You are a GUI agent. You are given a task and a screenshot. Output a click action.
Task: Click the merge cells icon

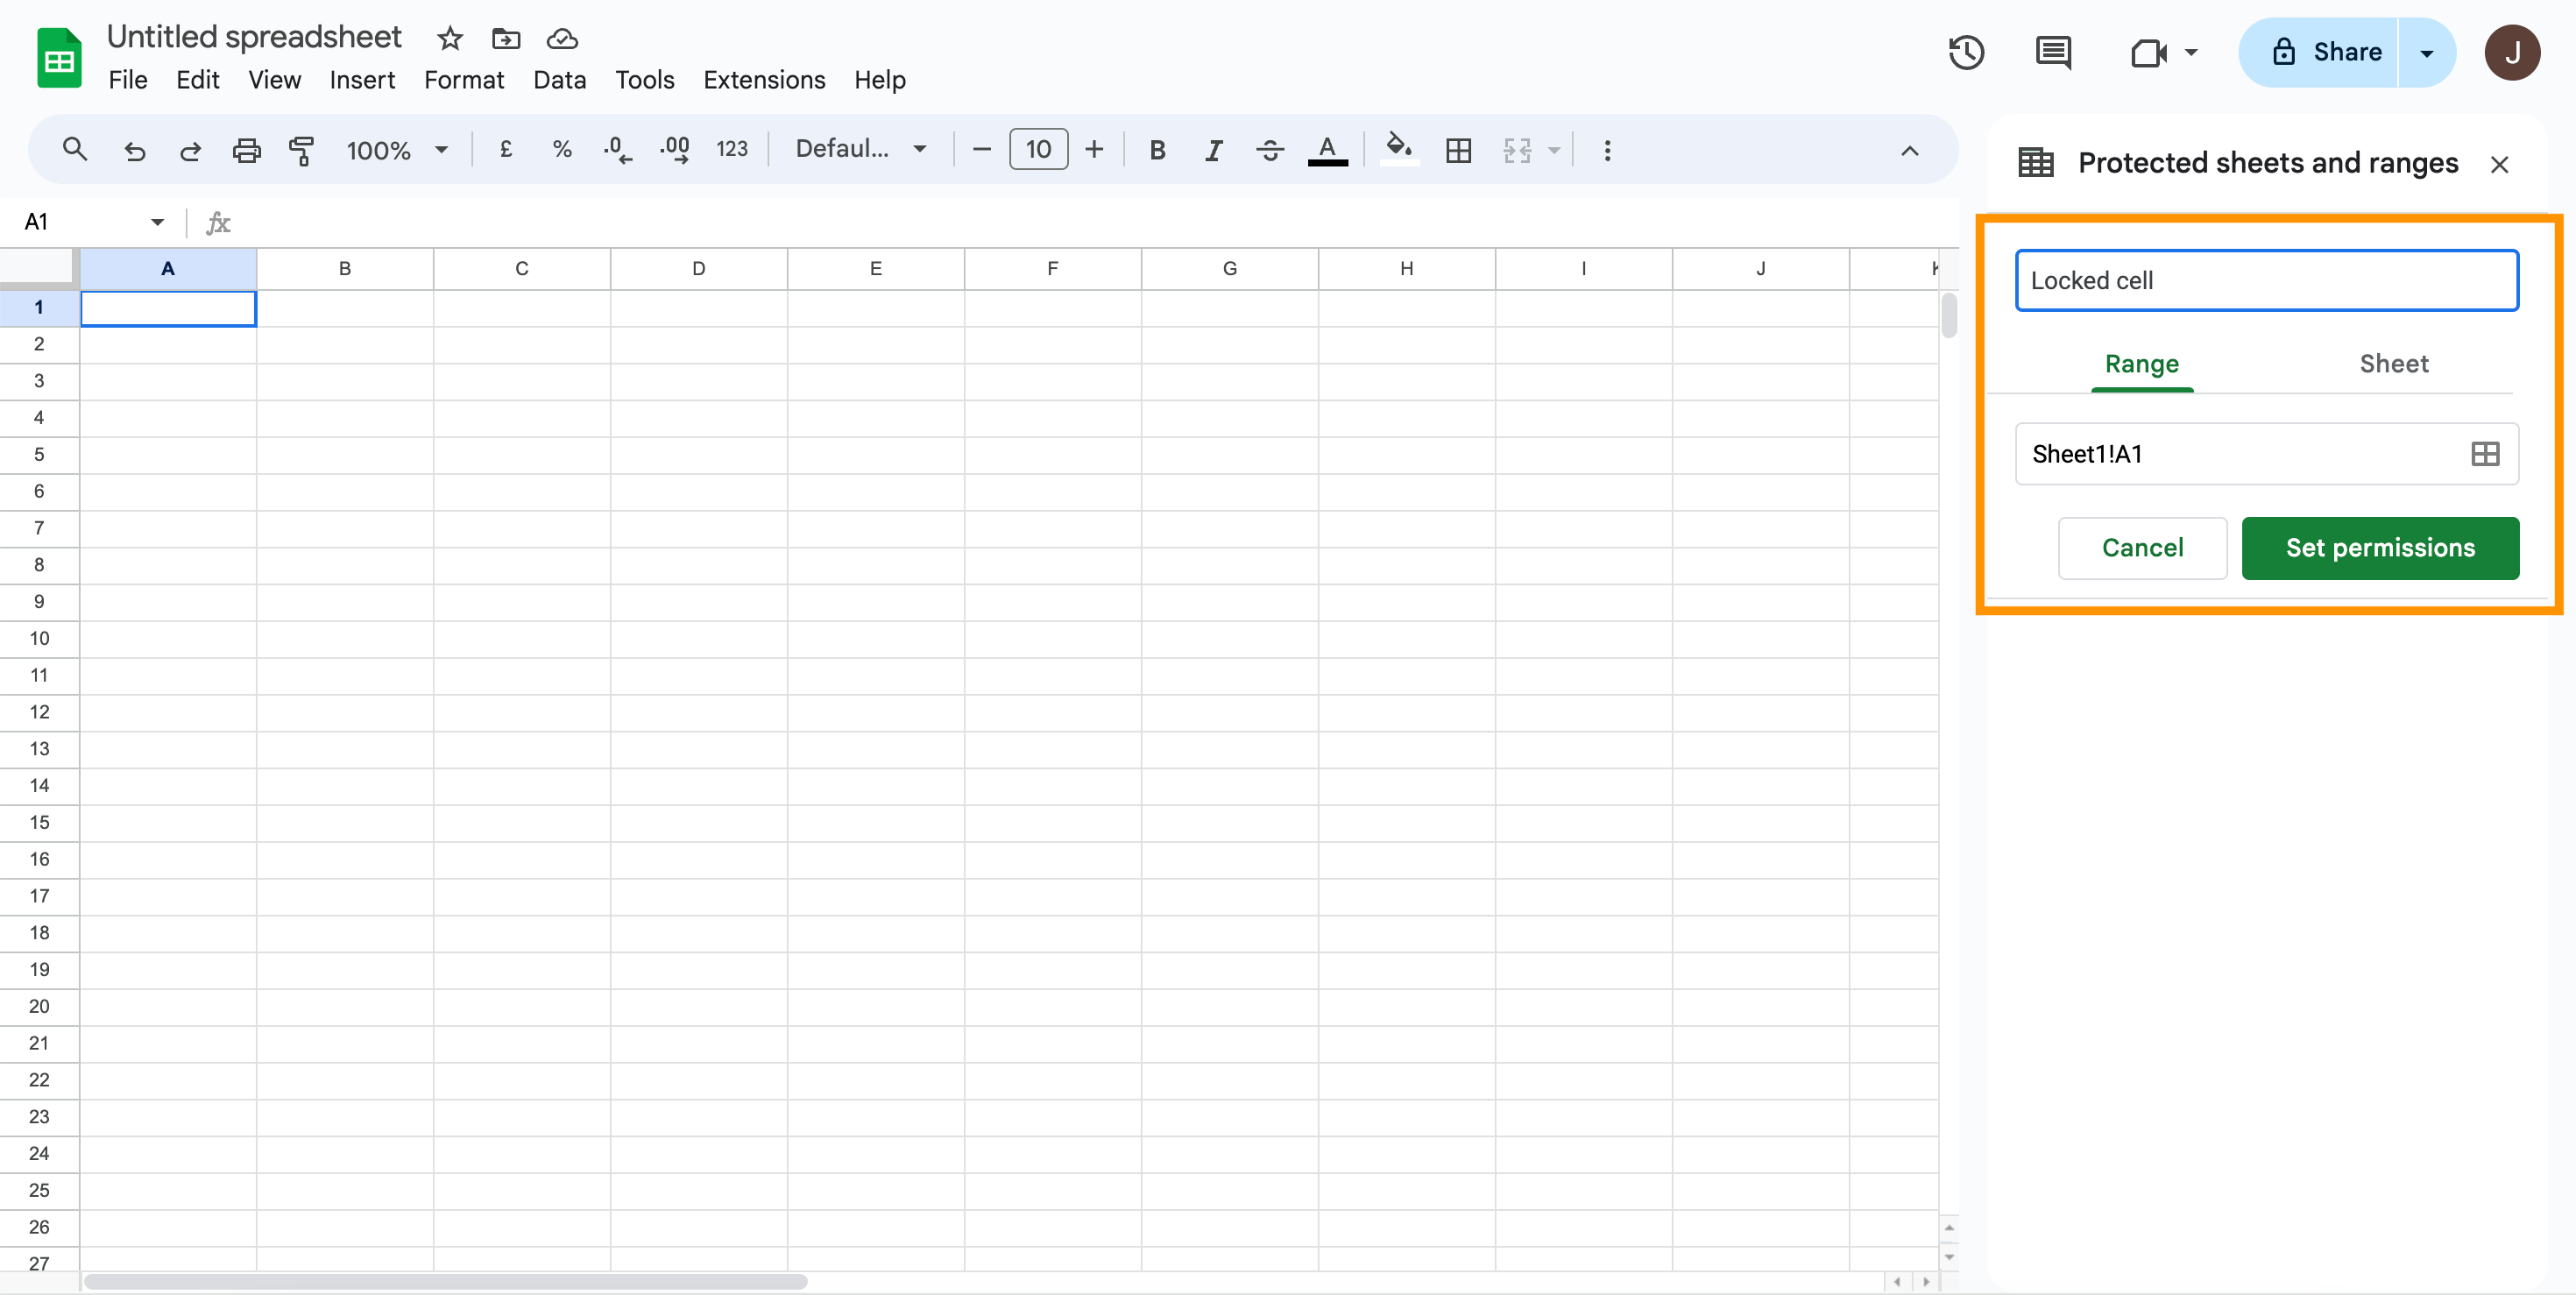[1517, 150]
